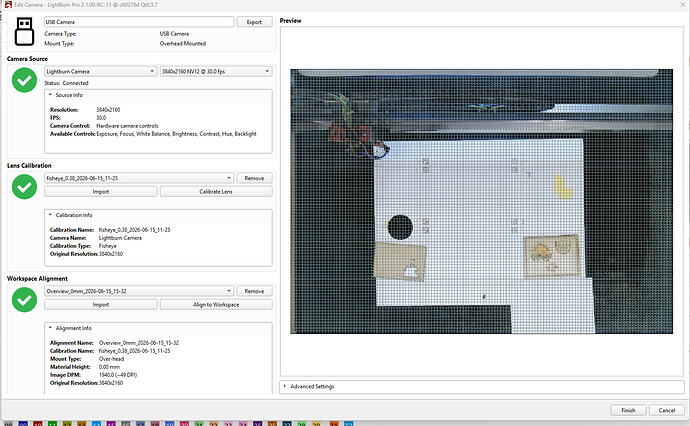Collapse the Calibration Info section

50,215
